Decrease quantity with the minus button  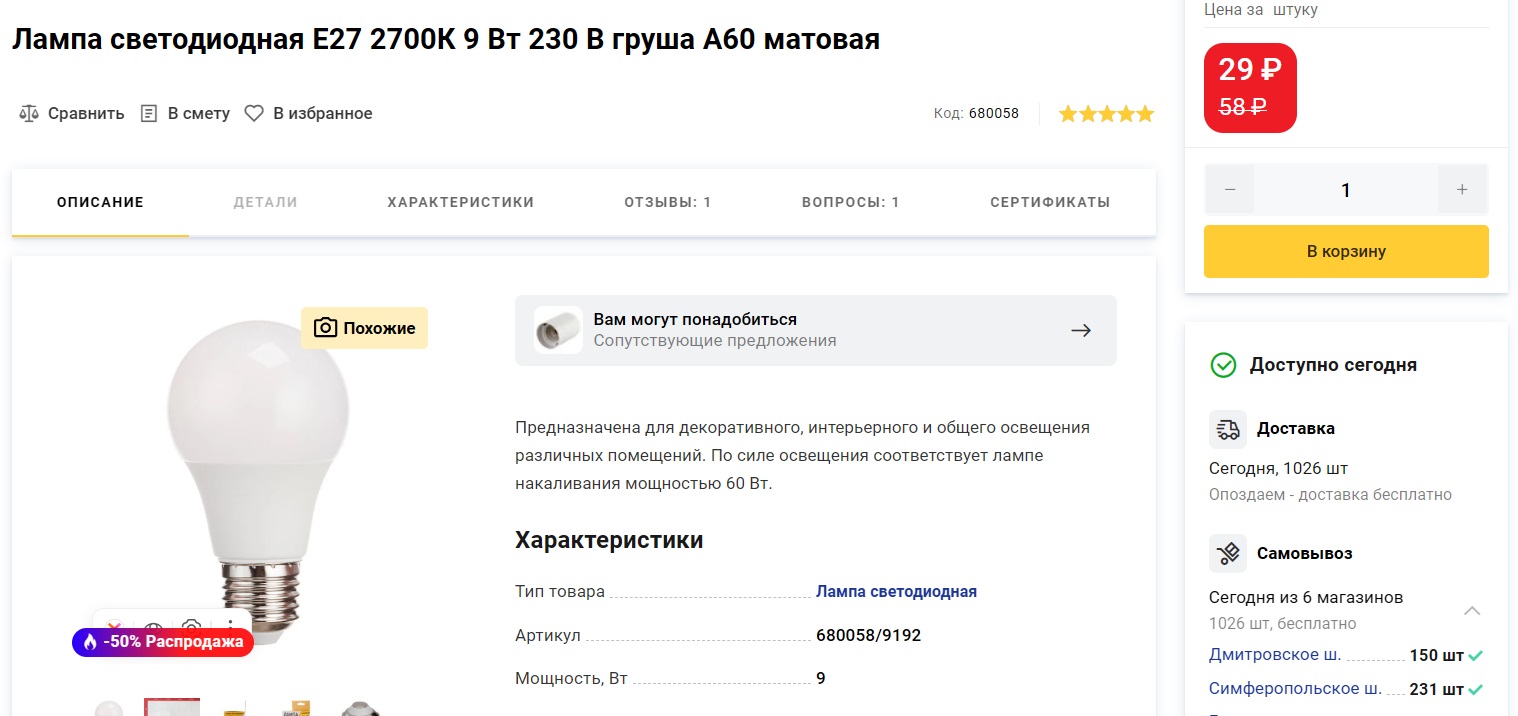[1230, 190]
